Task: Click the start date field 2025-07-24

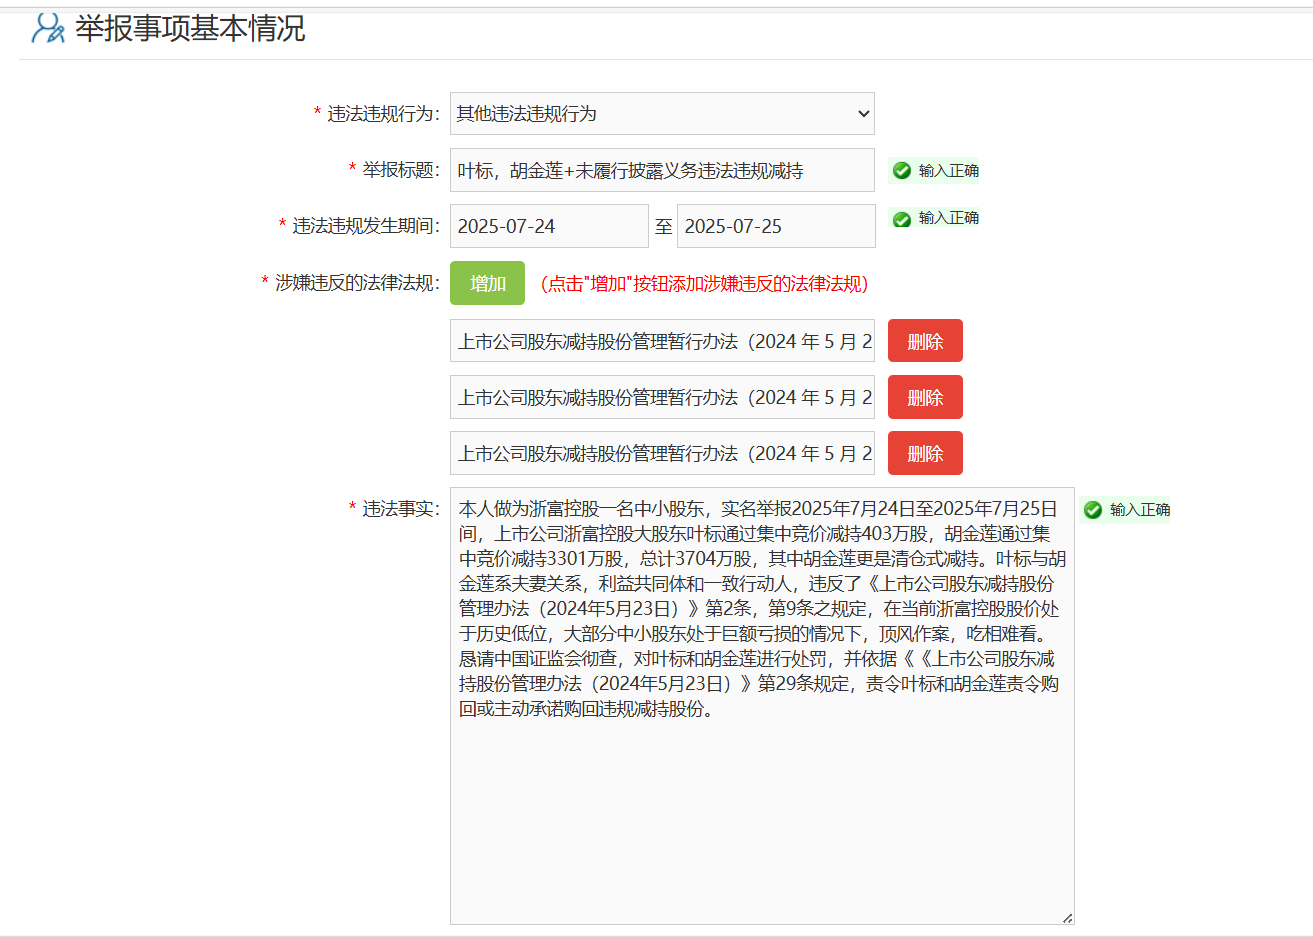Action: (549, 226)
